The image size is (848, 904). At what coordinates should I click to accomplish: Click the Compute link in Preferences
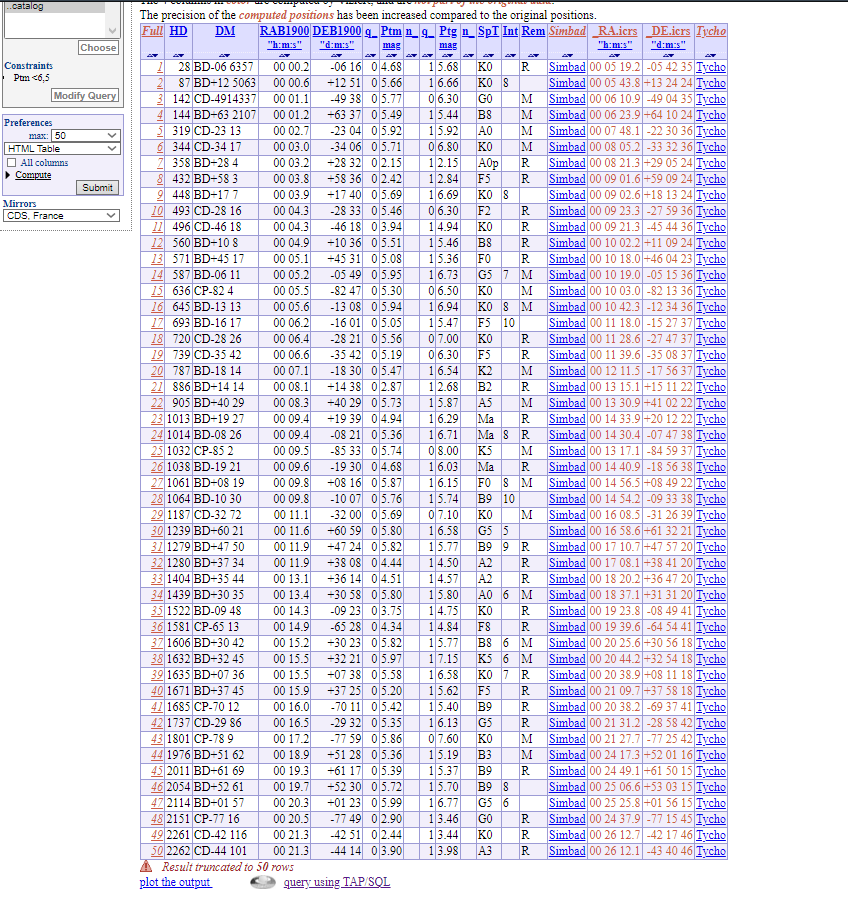[33, 175]
